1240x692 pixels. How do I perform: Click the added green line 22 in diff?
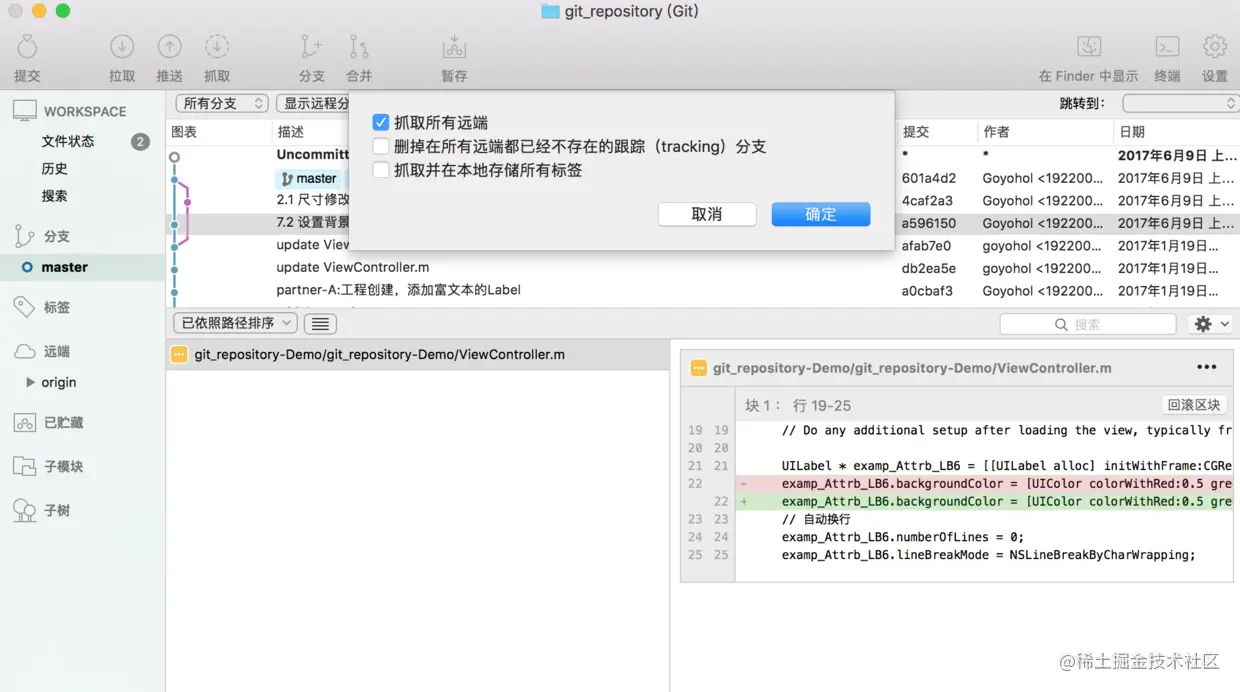(984, 502)
